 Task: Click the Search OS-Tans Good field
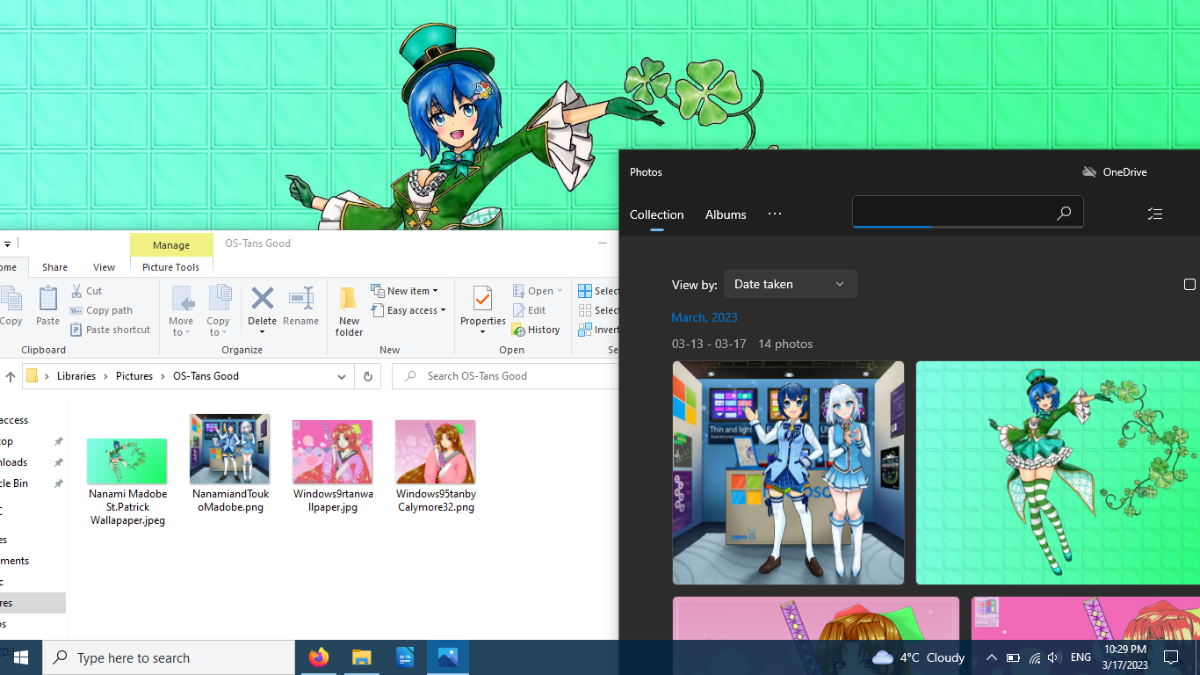click(x=505, y=377)
